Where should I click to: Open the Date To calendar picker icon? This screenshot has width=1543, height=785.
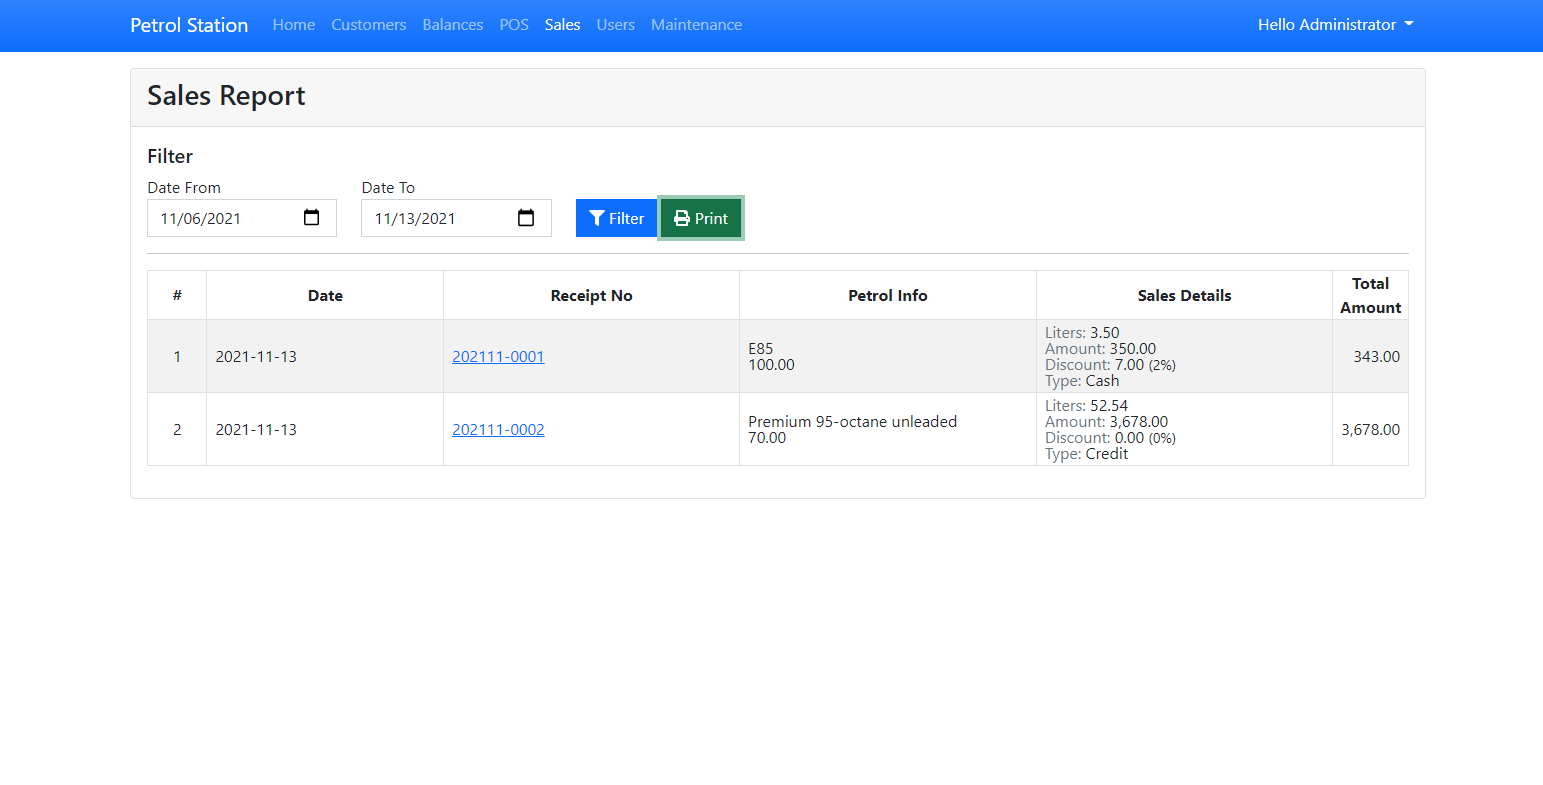pos(526,218)
